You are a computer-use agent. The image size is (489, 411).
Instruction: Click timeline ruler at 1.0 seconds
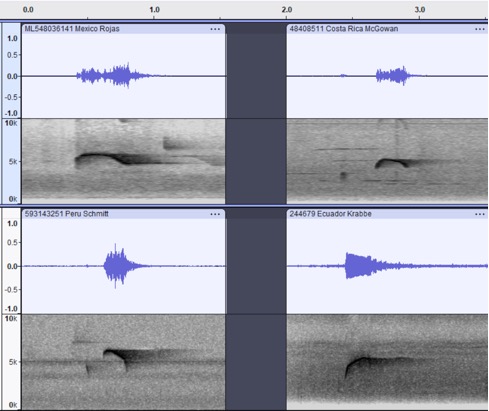point(154,10)
